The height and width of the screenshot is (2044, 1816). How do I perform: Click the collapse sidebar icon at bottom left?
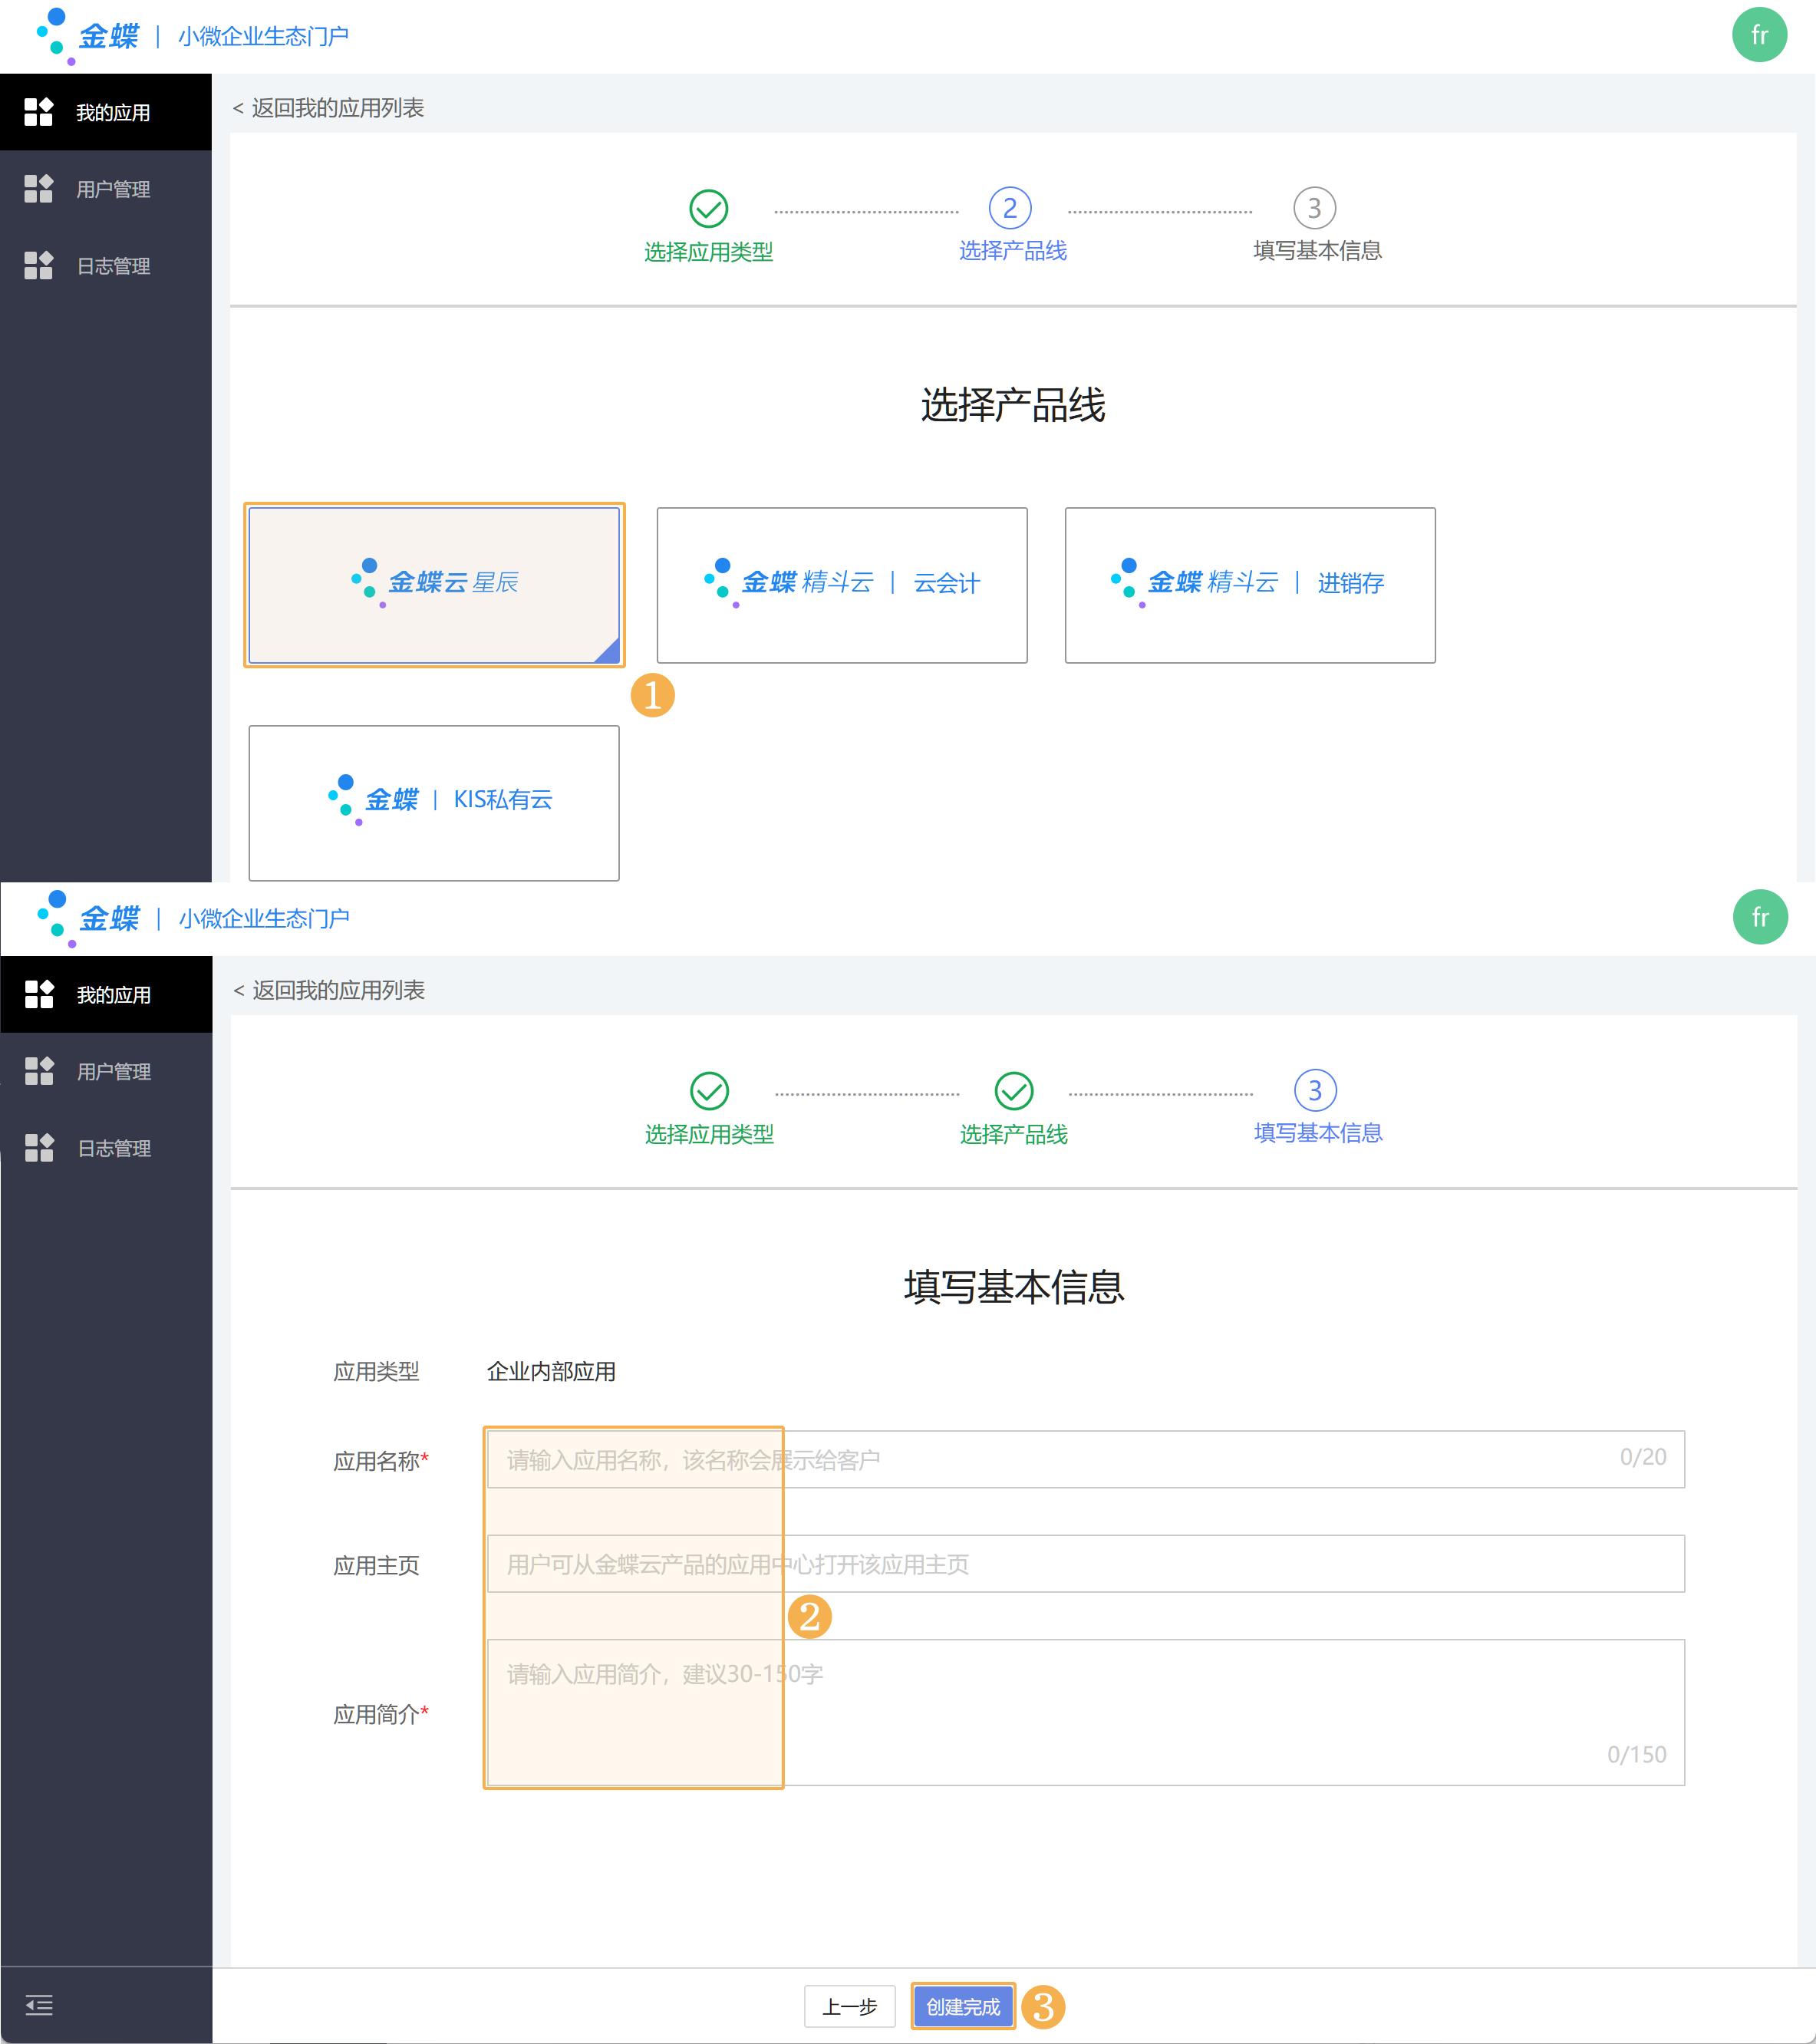tap(38, 2005)
